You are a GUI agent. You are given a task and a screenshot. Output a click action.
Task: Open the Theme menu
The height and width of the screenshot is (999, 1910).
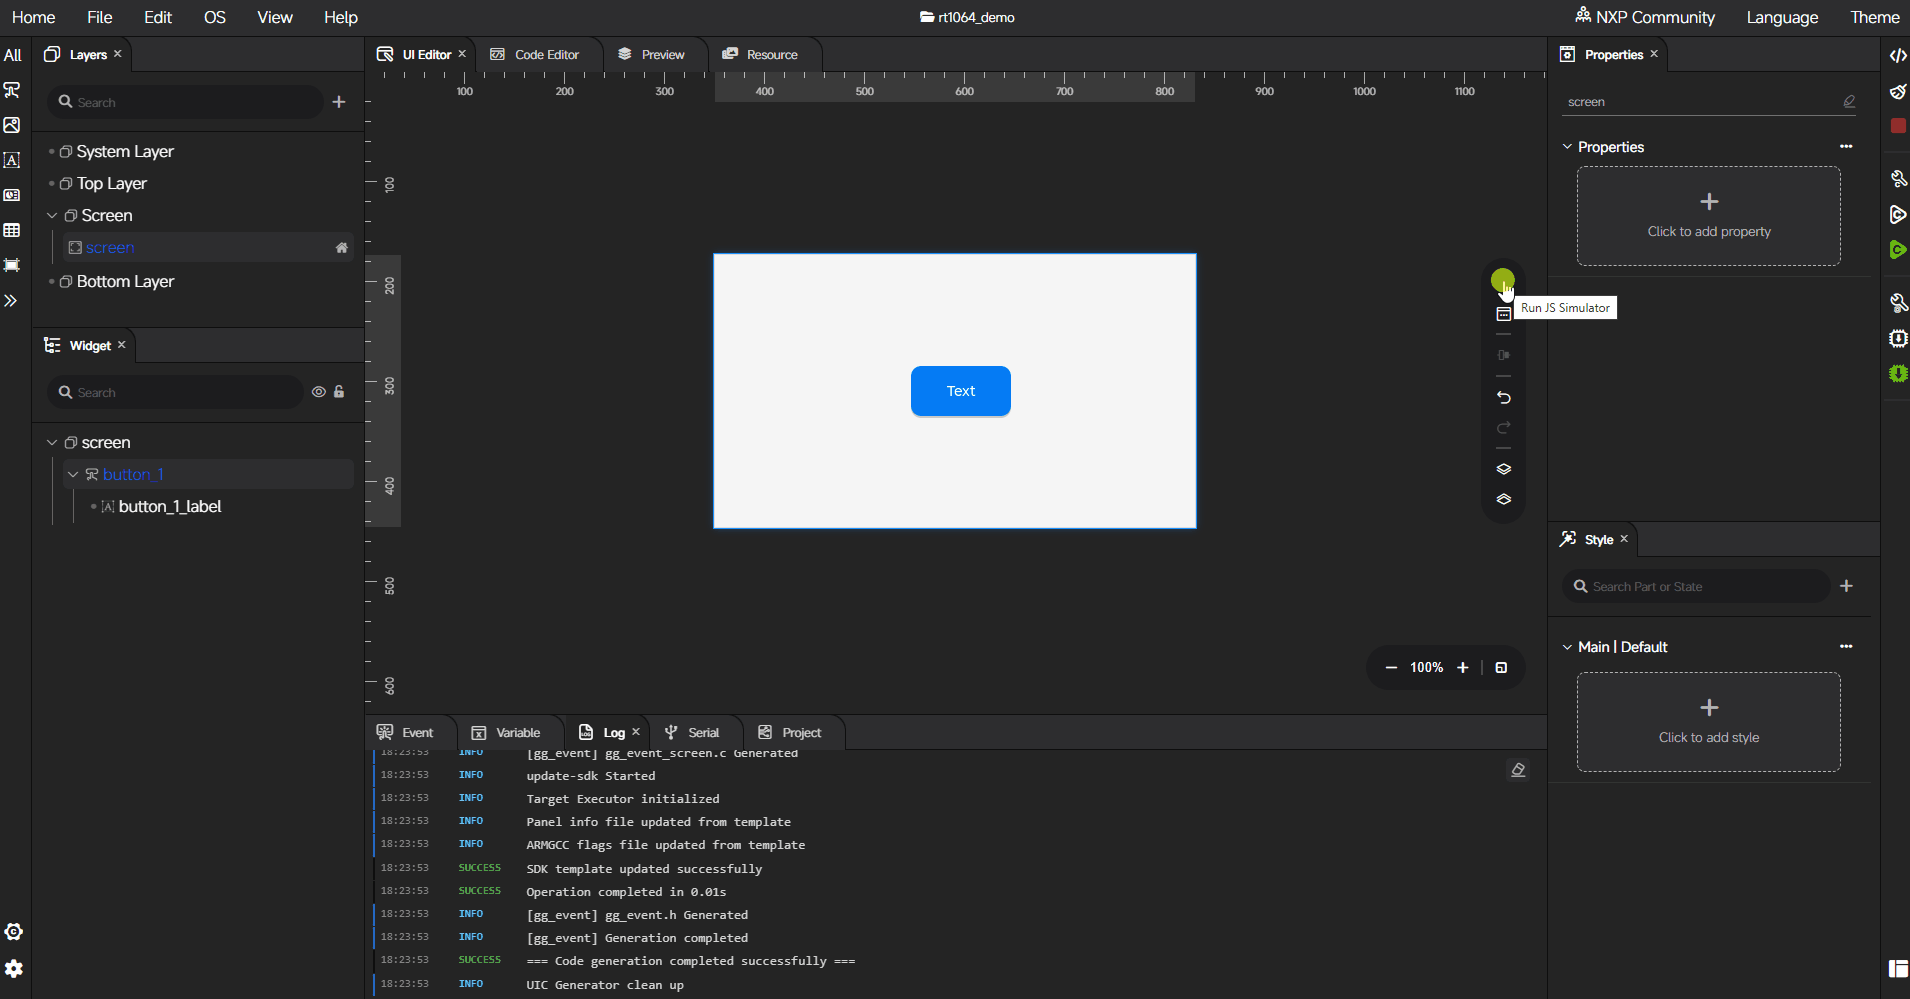pos(1875,17)
